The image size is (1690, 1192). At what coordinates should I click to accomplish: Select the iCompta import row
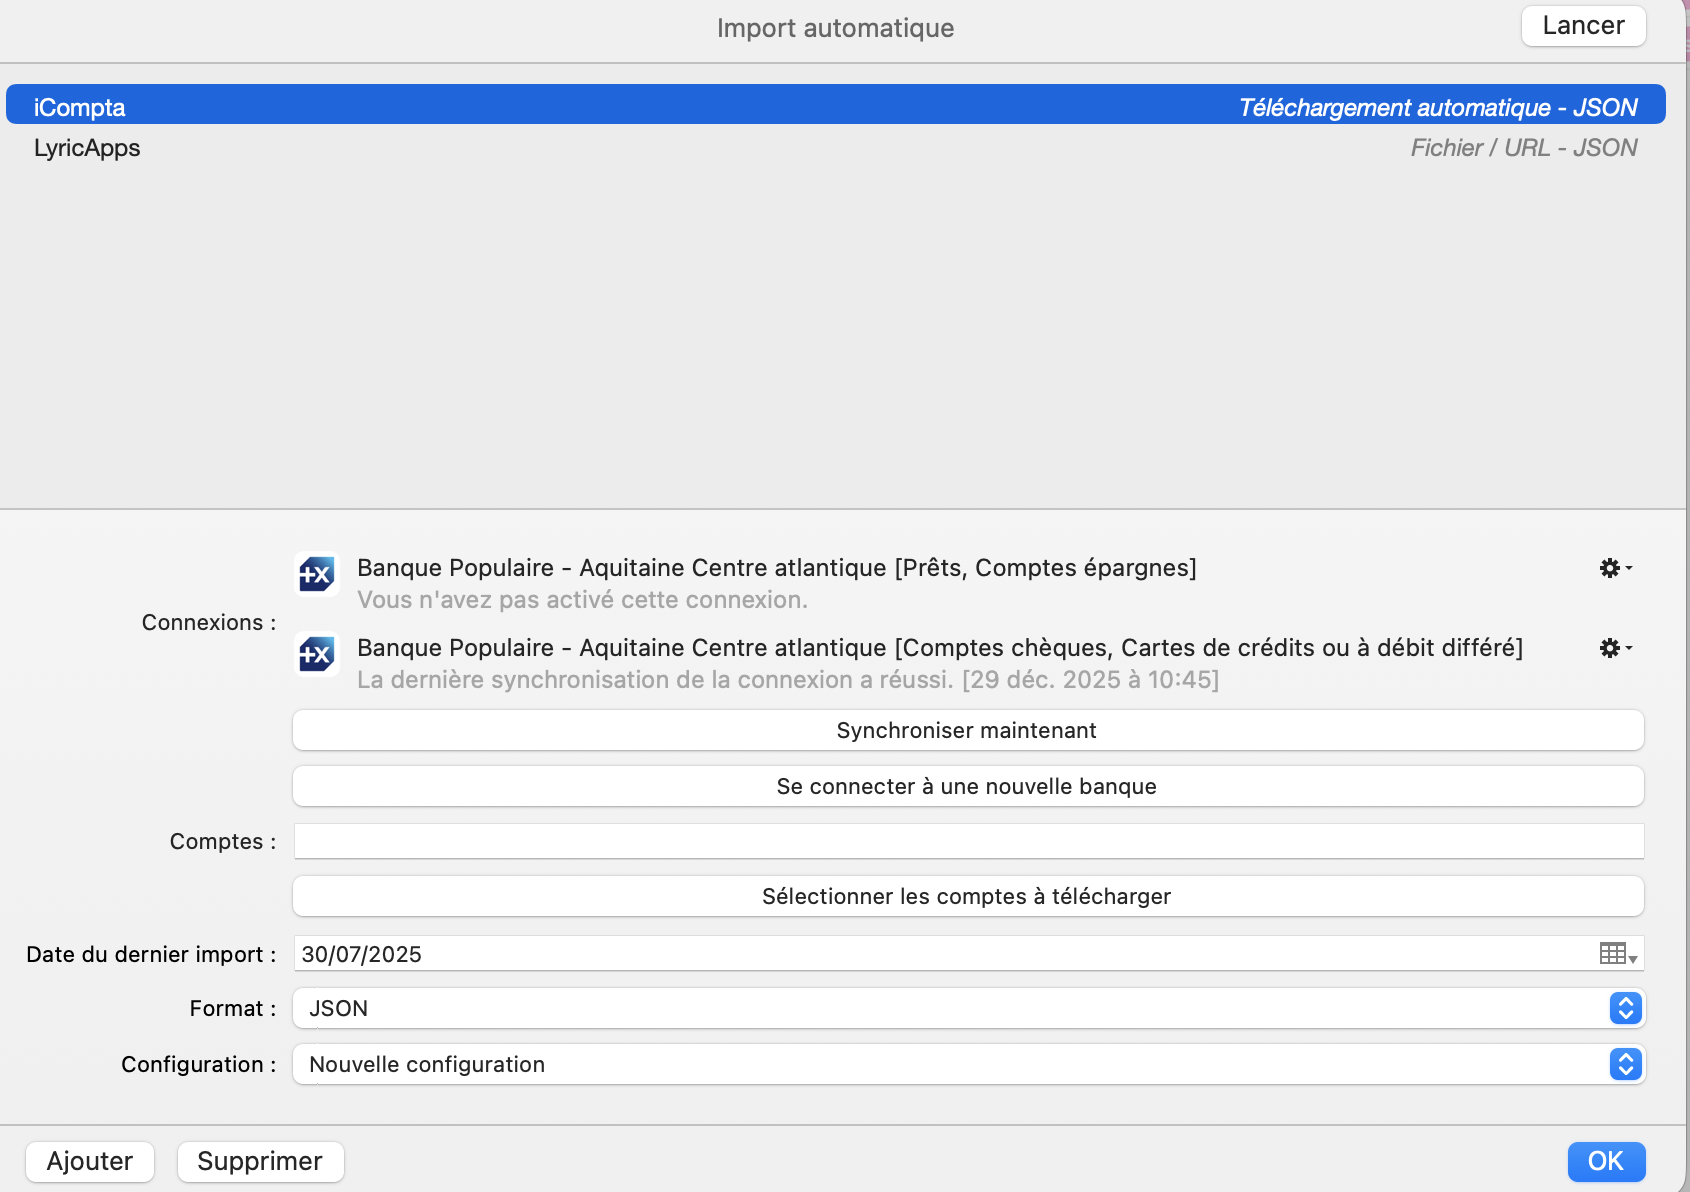click(835, 107)
